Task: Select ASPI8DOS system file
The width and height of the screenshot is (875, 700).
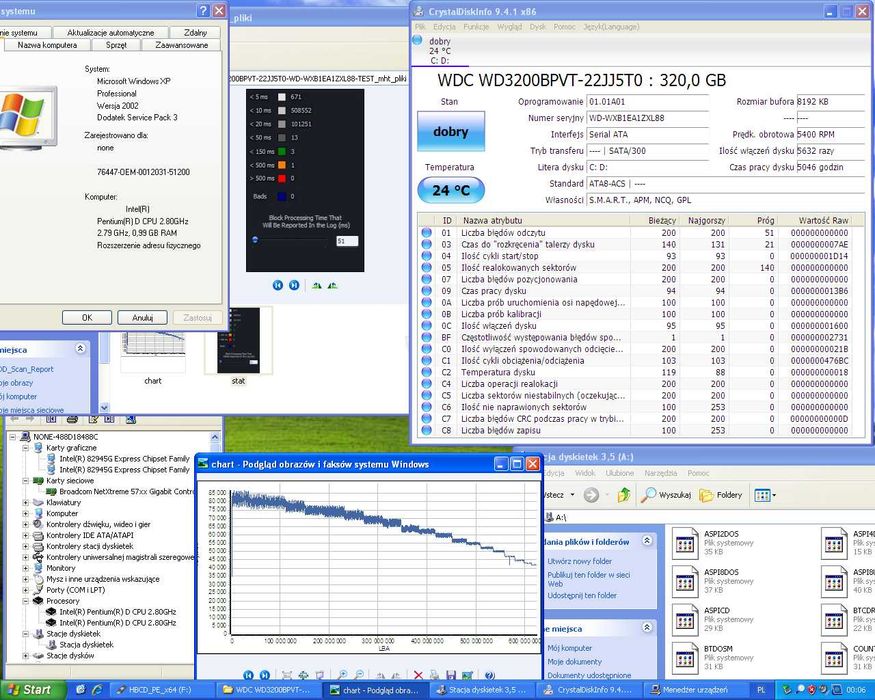Action: [712, 581]
